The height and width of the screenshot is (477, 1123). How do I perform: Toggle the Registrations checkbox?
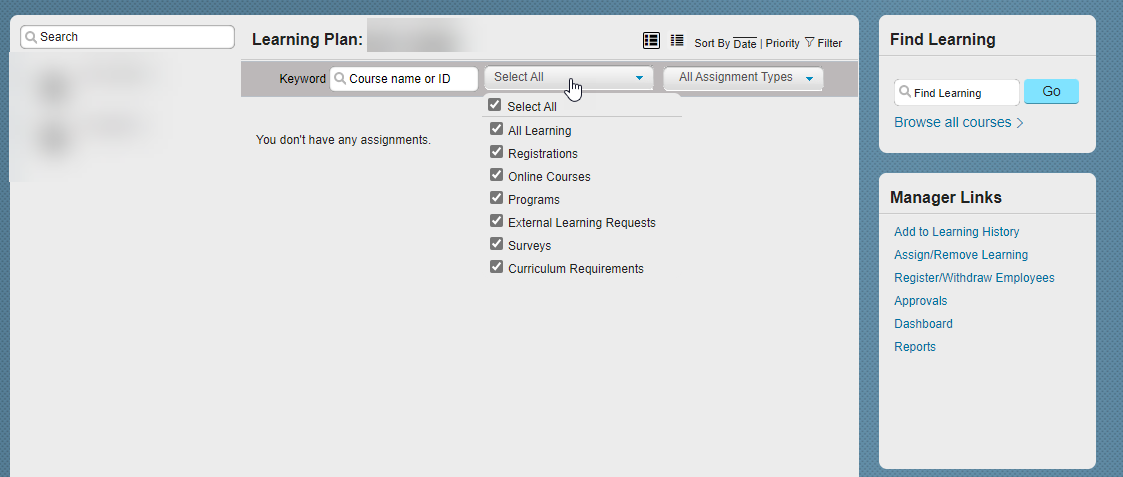click(x=496, y=153)
